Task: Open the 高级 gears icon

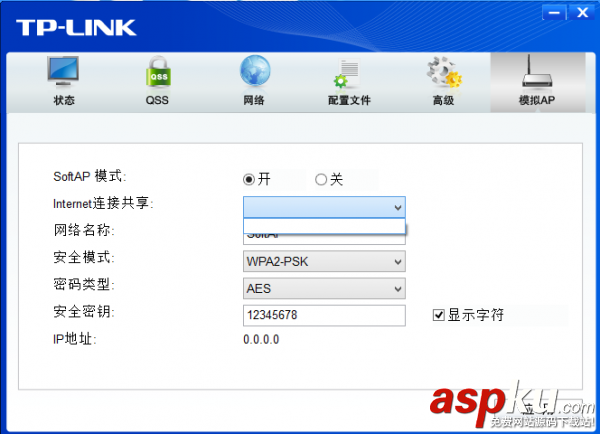Action: (x=444, y=72)
